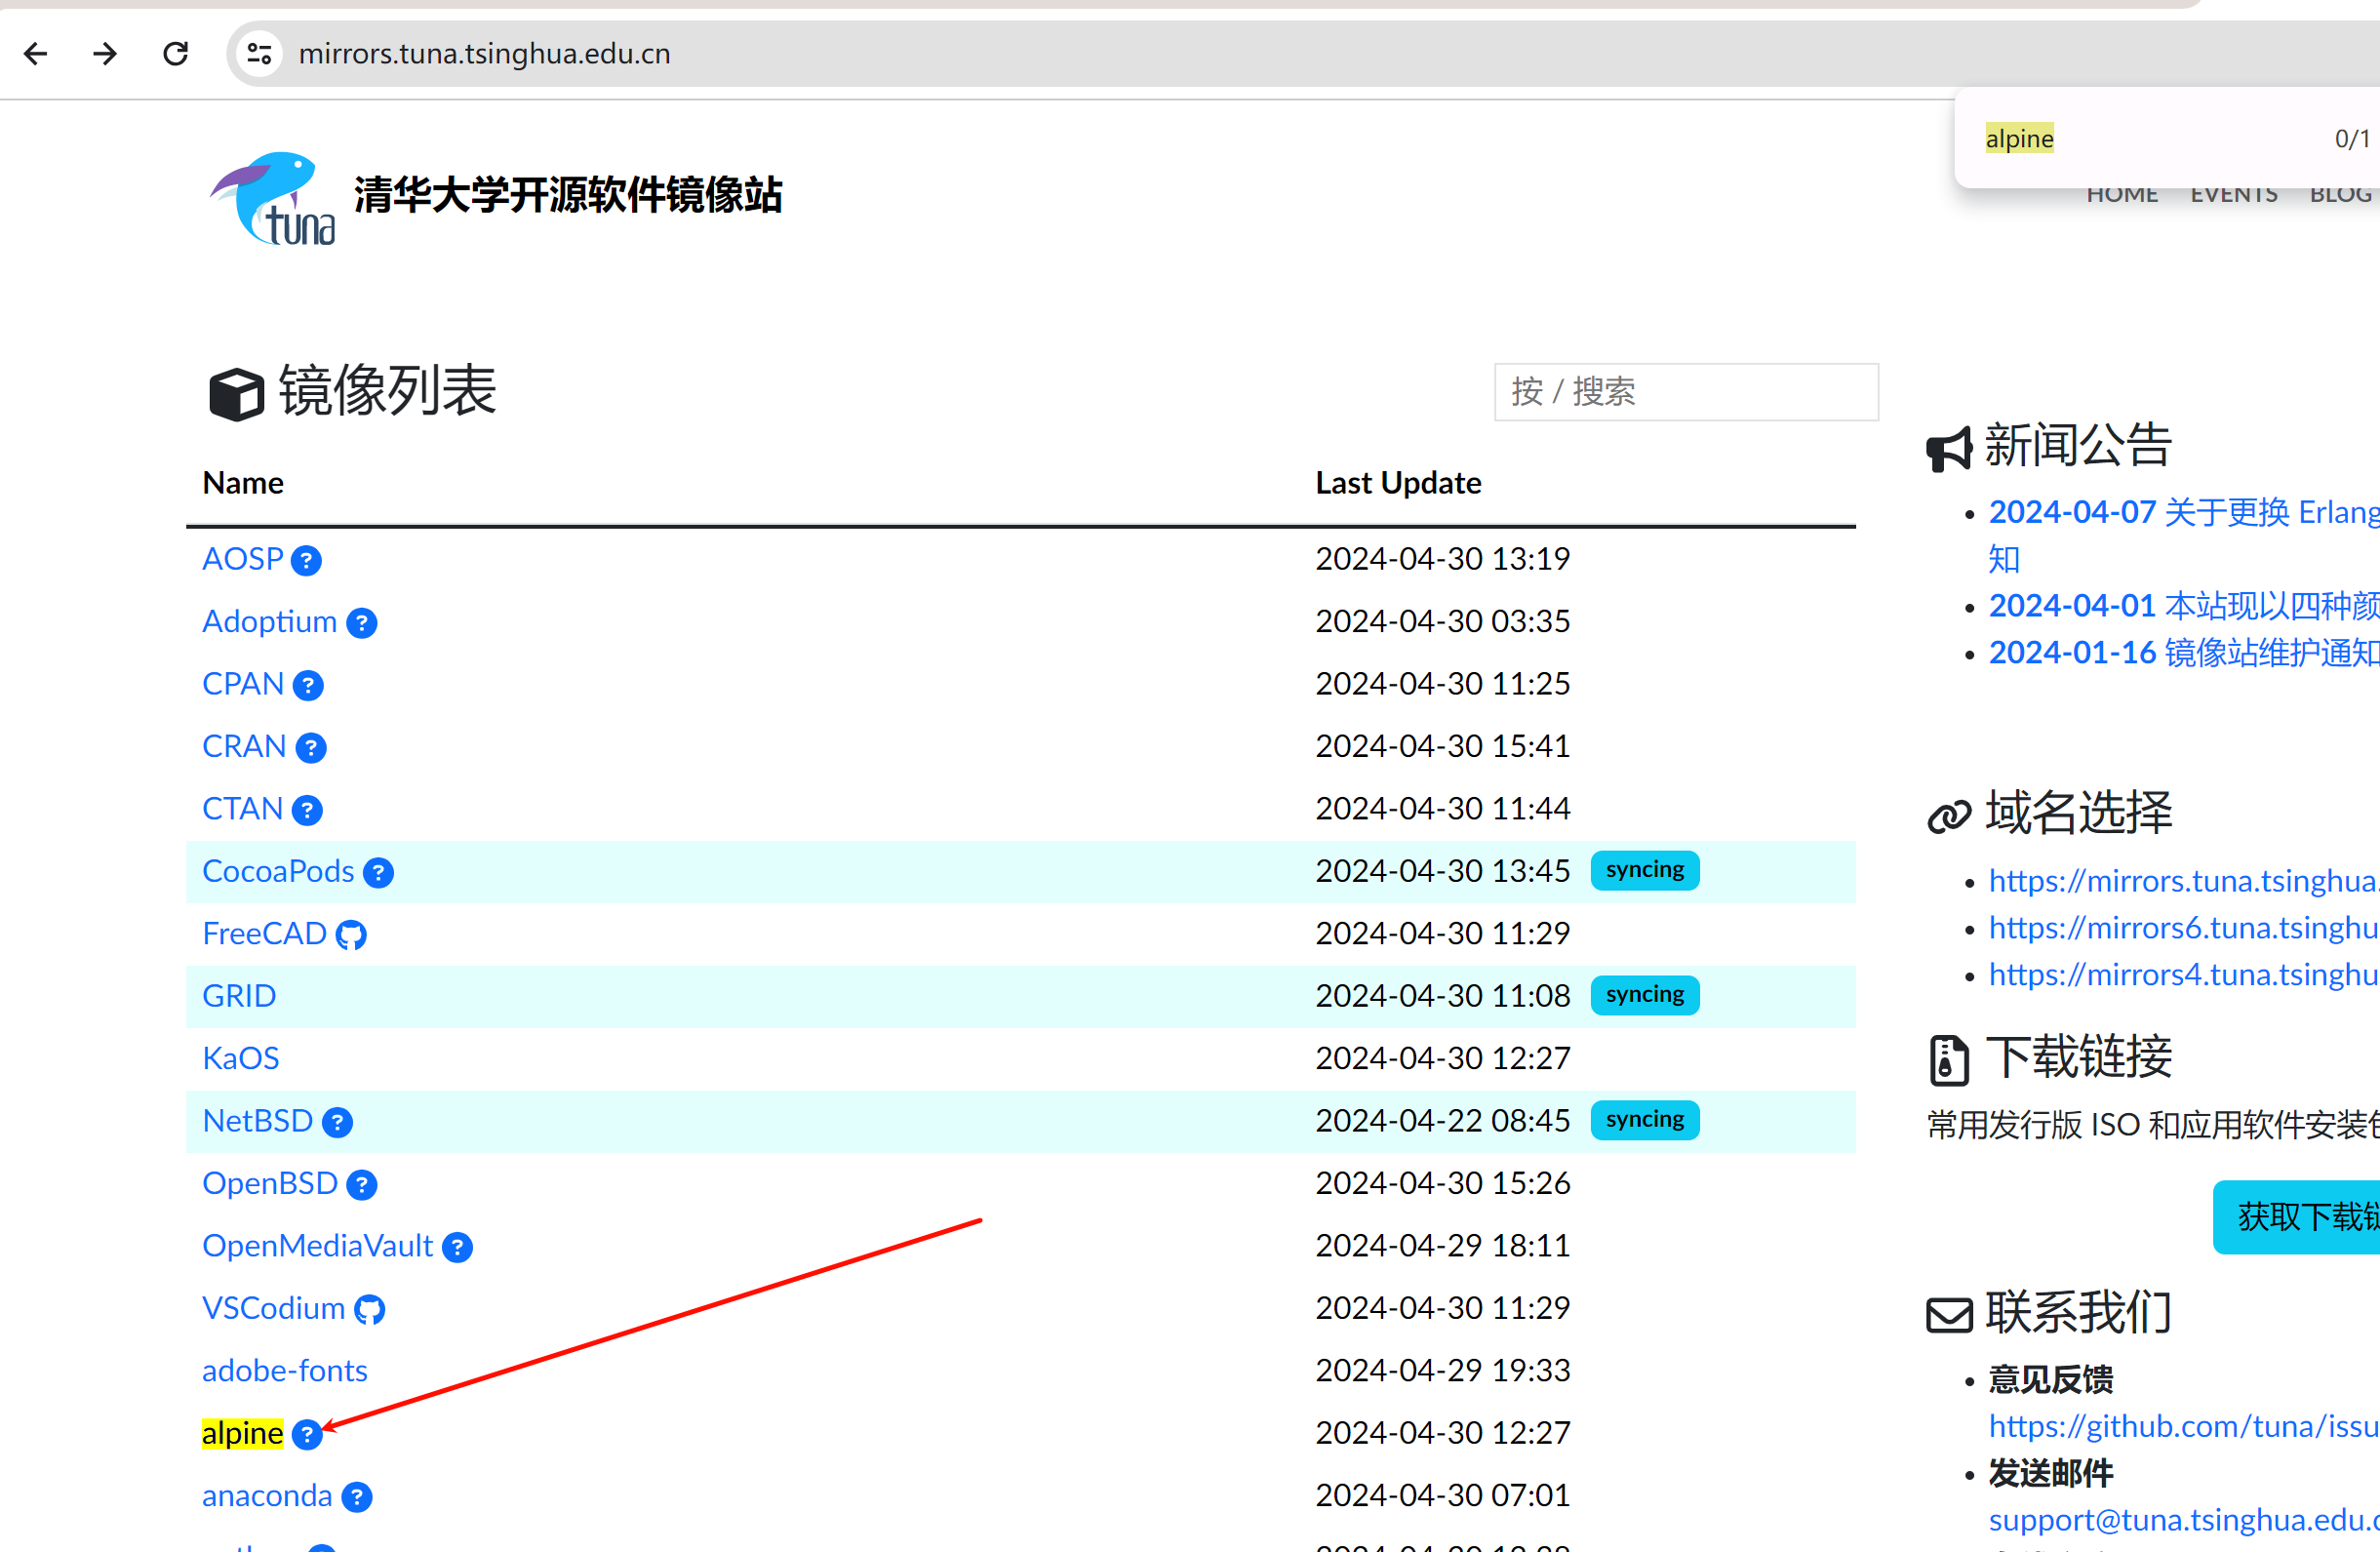Open the help icon next to CocoaPods
This screenshot has width=2380, height=1552.
pyautogui.click(x=378, y=872)
